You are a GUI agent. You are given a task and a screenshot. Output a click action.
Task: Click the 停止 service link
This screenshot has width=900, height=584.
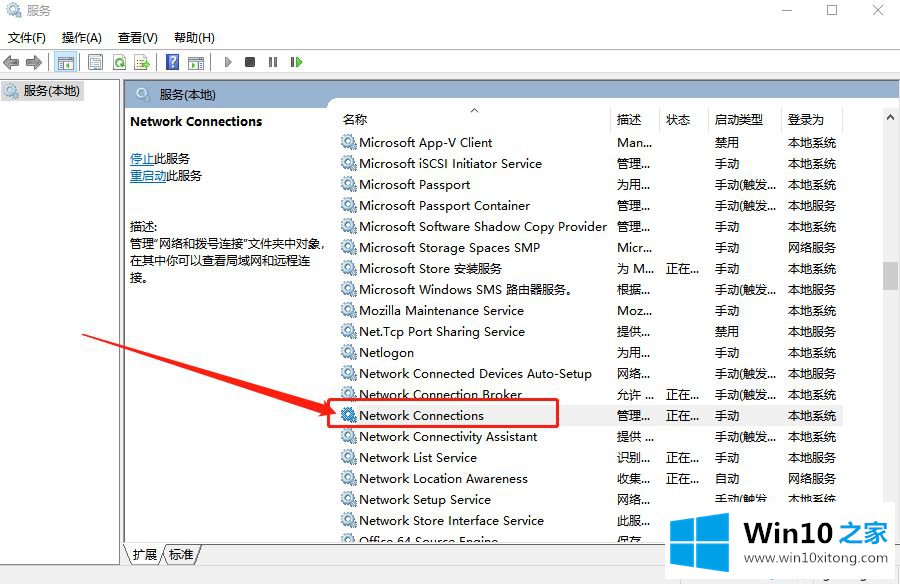(142, 158)
